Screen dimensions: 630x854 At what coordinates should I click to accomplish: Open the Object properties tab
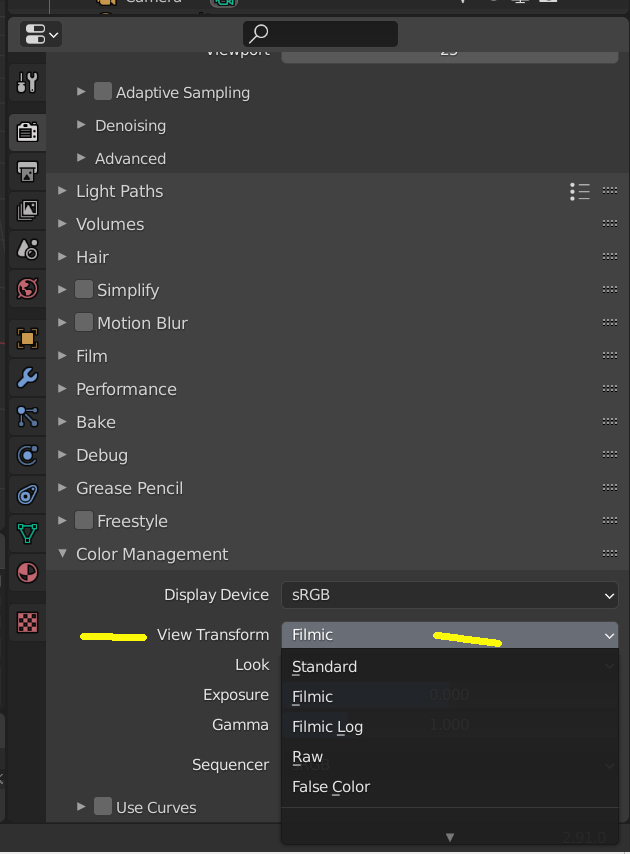click(x=27, y=338)
